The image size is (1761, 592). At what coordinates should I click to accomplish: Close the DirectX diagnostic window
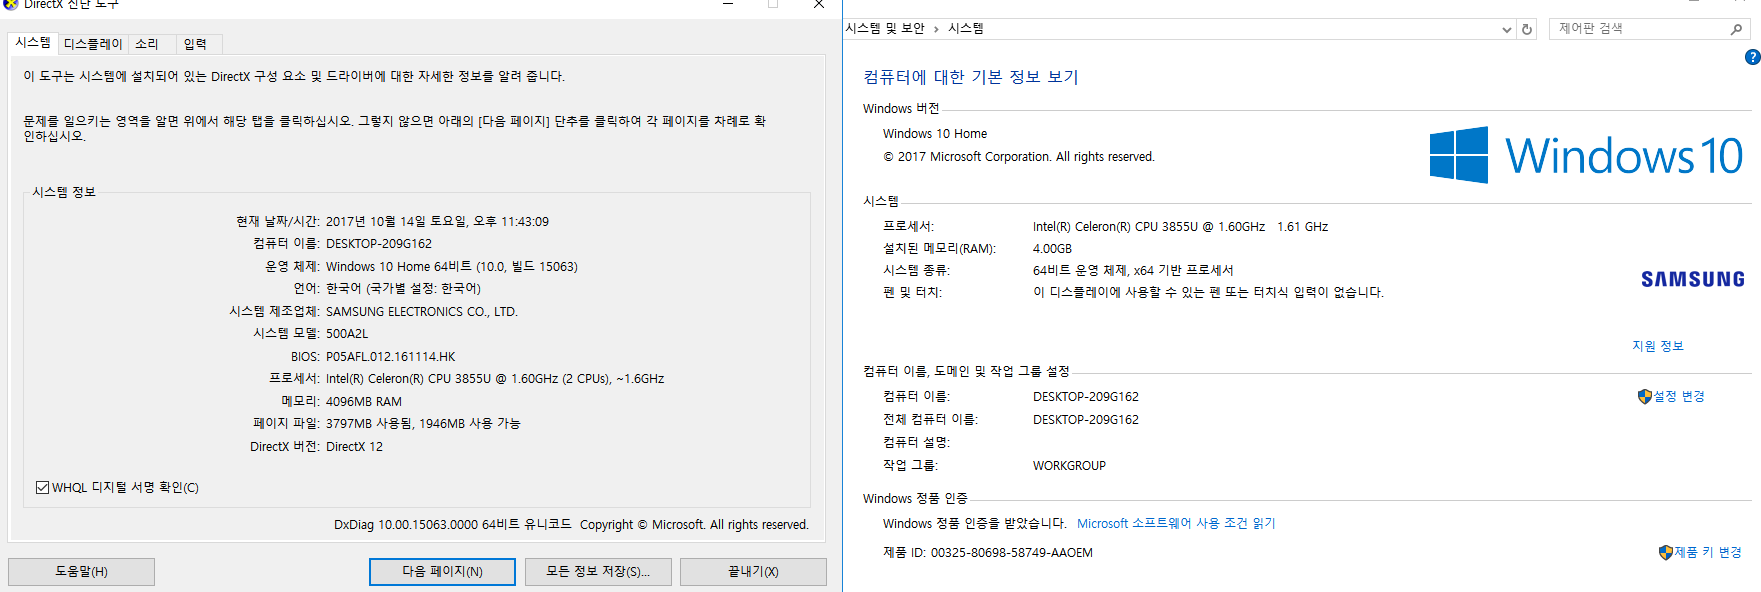819,4
